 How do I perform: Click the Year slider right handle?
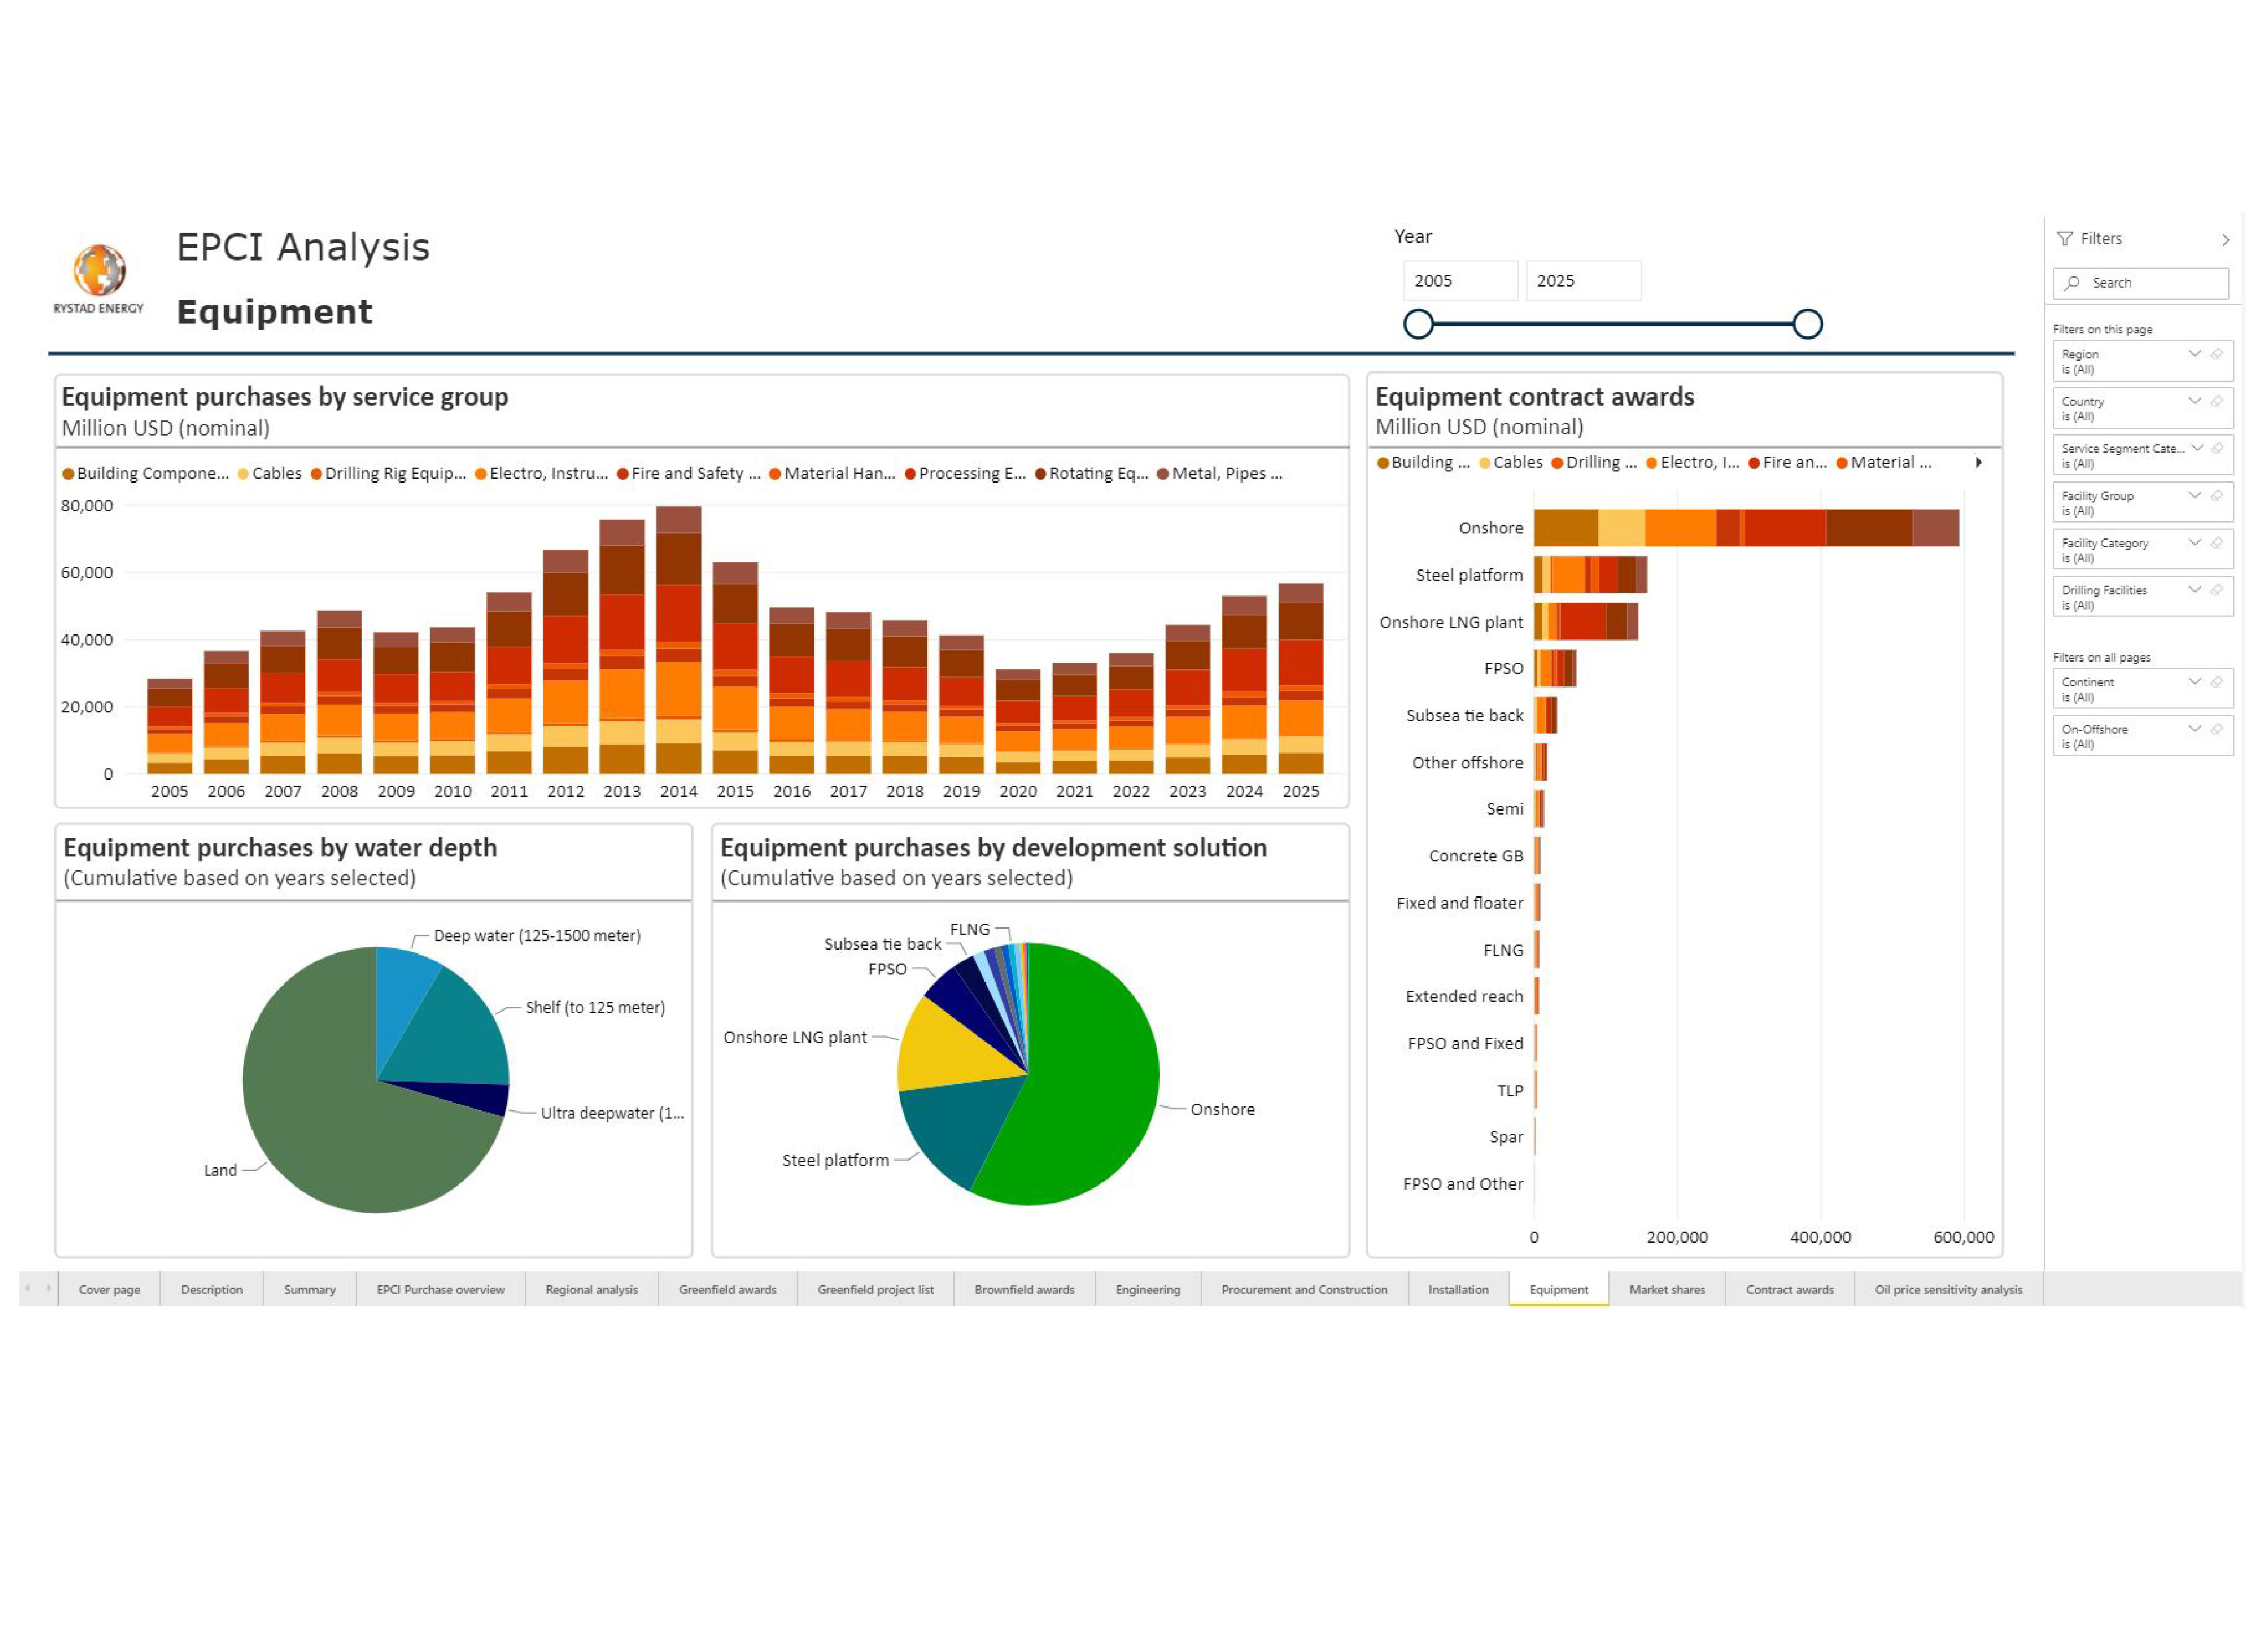1807,324
